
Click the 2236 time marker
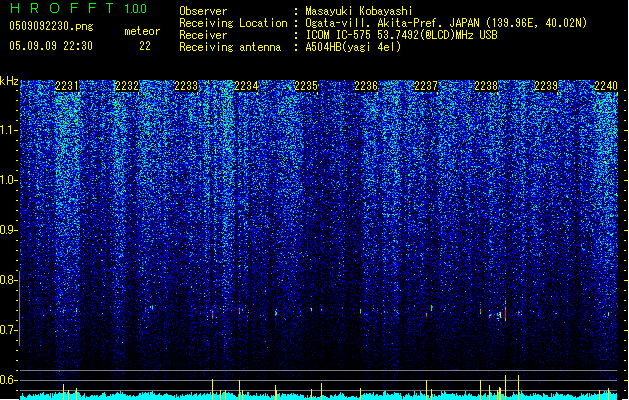pos(366,86)
